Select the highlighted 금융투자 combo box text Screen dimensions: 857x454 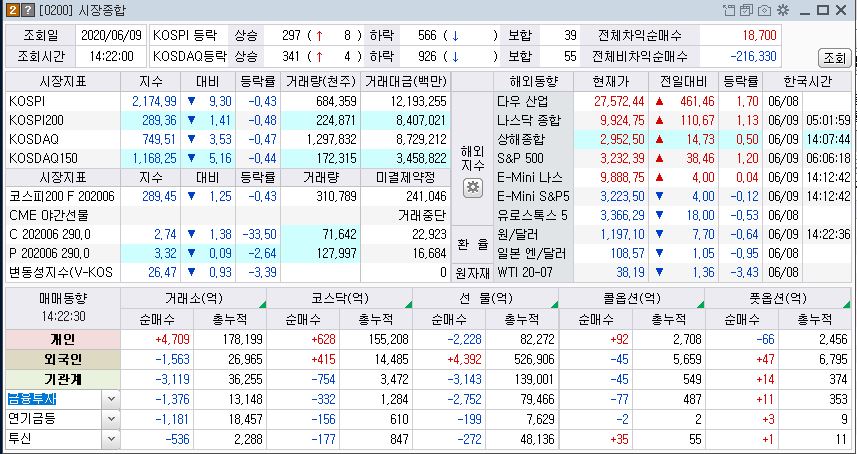coord(32,399)
